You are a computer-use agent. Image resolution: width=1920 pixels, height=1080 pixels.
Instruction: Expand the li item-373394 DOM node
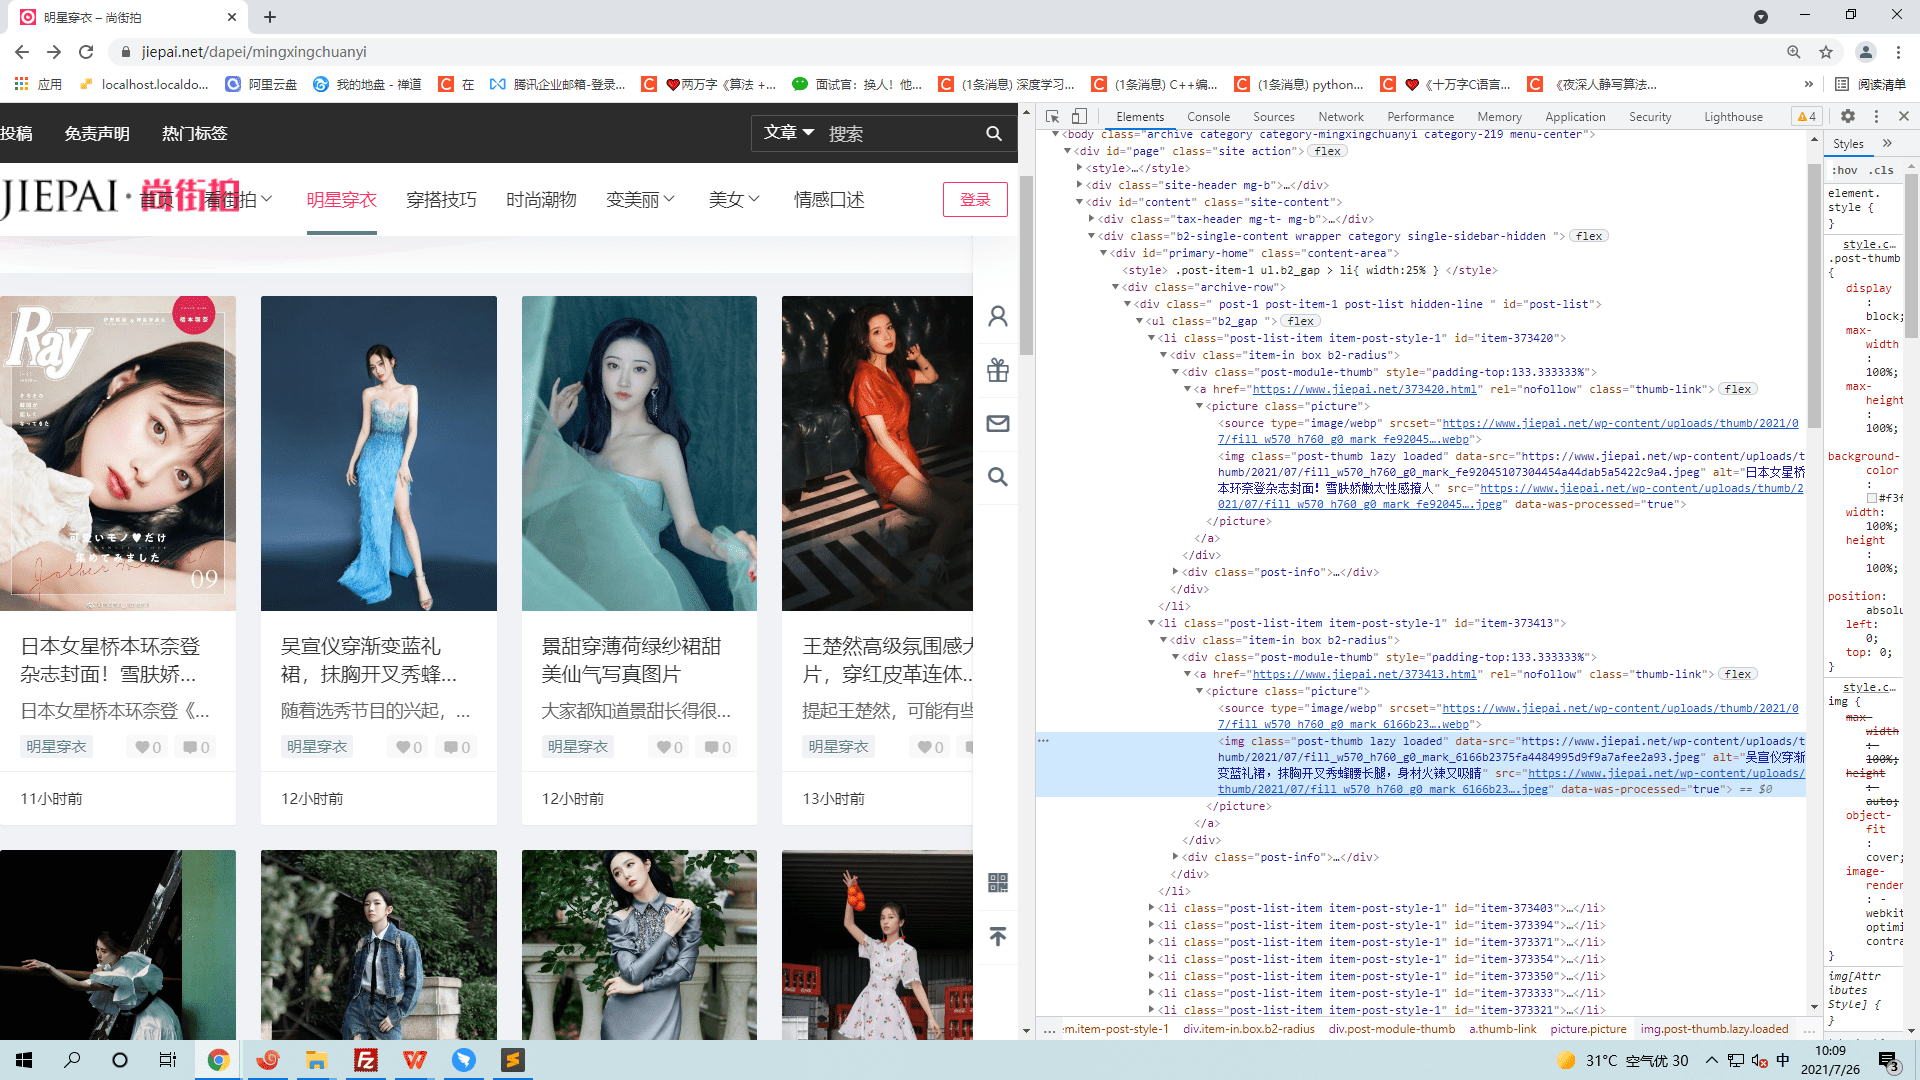1152,925
